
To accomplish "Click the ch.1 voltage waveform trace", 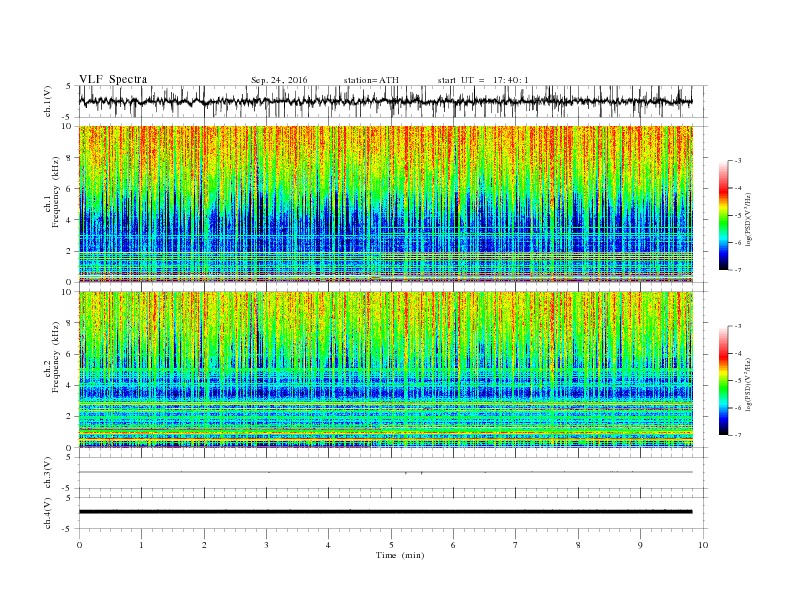I will coord(385,101).
